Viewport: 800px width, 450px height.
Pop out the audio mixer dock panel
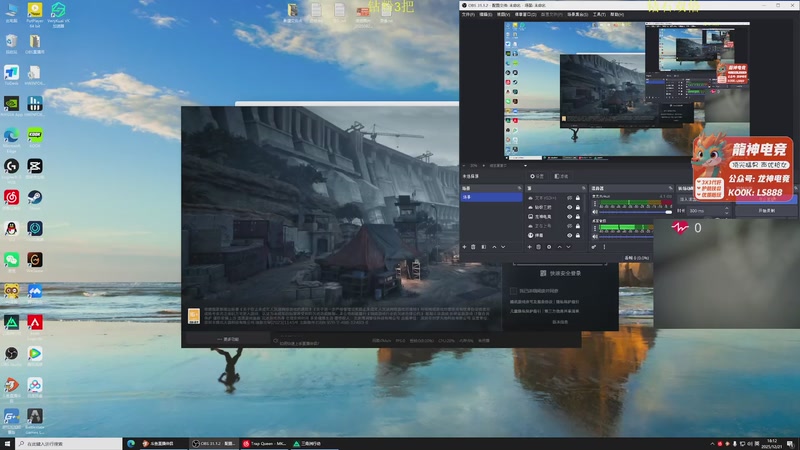pos(670,188)
